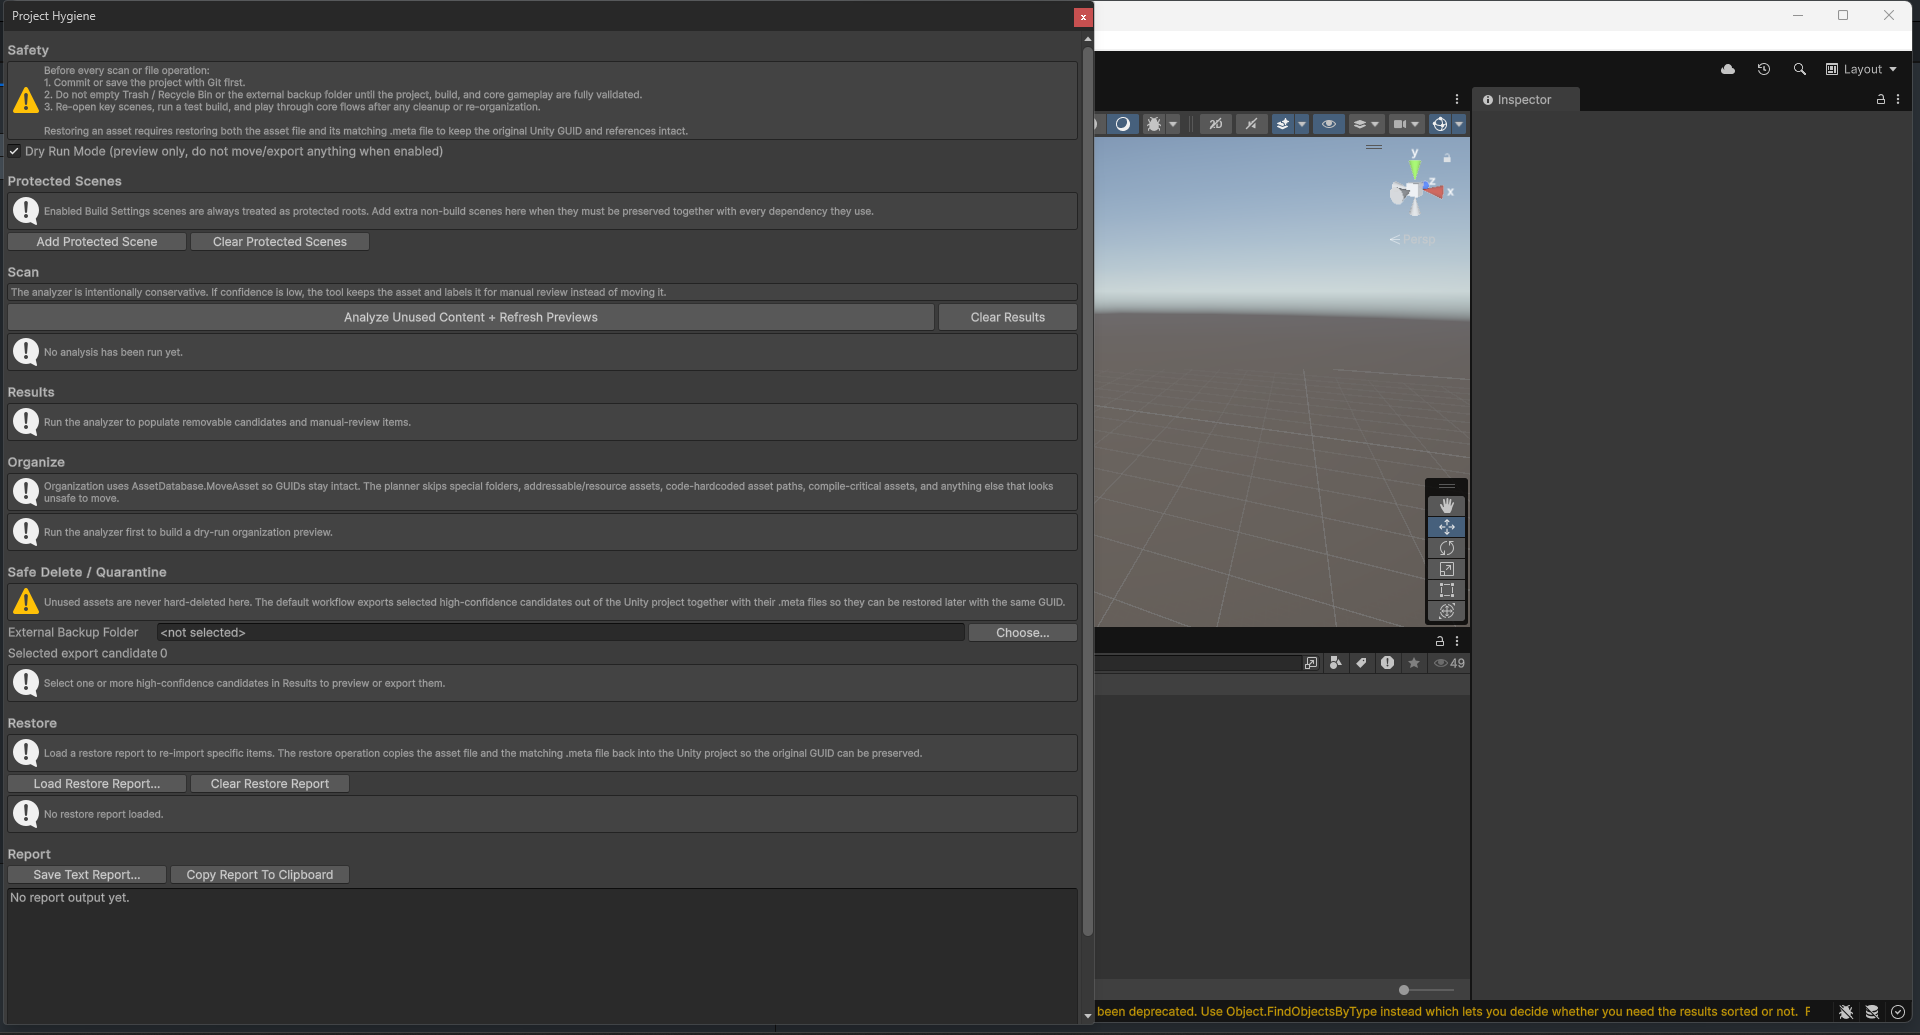Toggle Scene view audio muting icon

1251,123
